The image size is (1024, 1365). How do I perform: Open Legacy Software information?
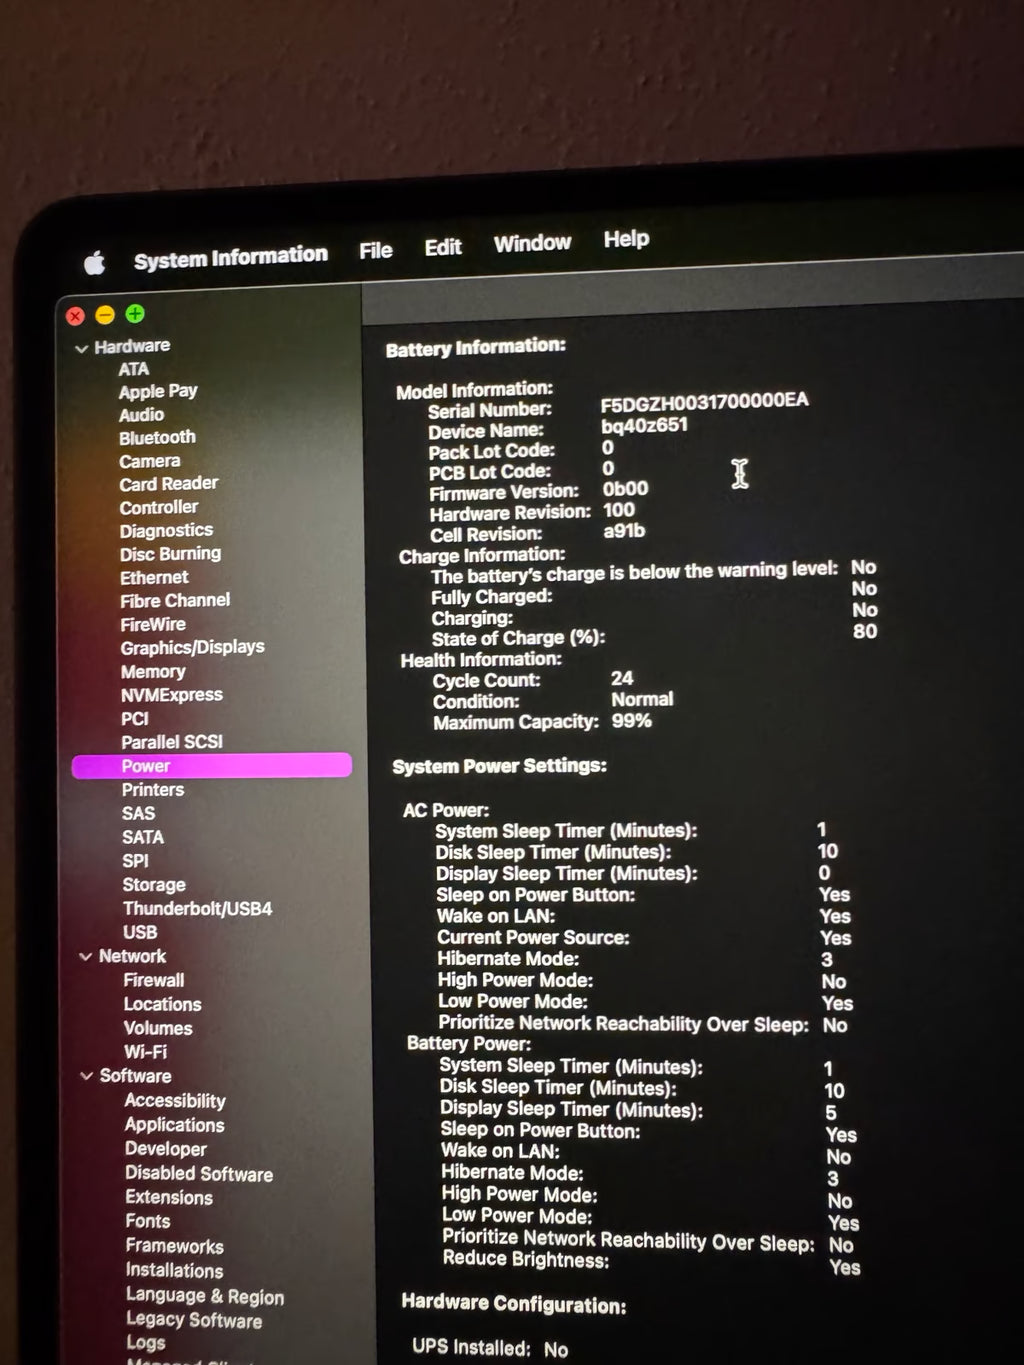pos(194,1320)
